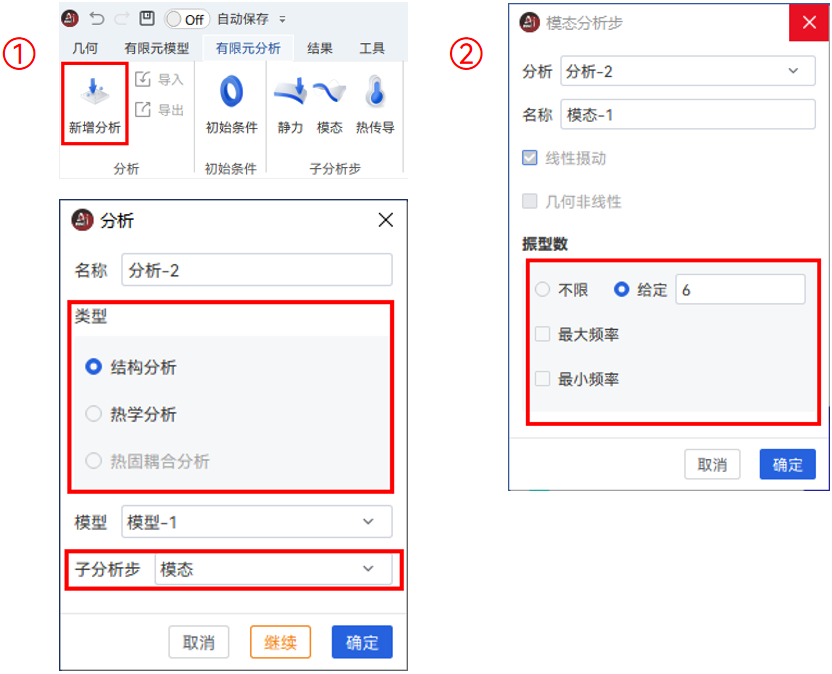
Task: Select the 导入 (Import) icon
Action: (x=160, y=78)
